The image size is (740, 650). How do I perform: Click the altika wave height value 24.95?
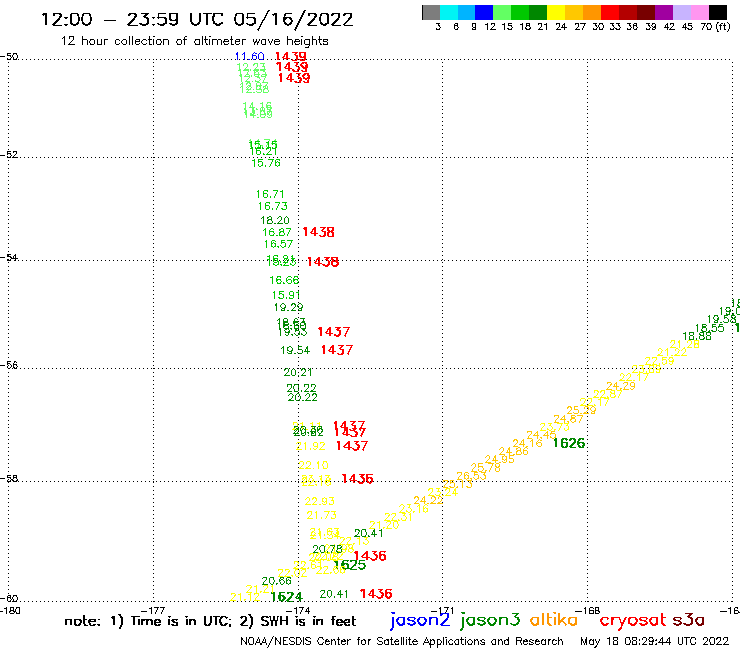[499, 459]
